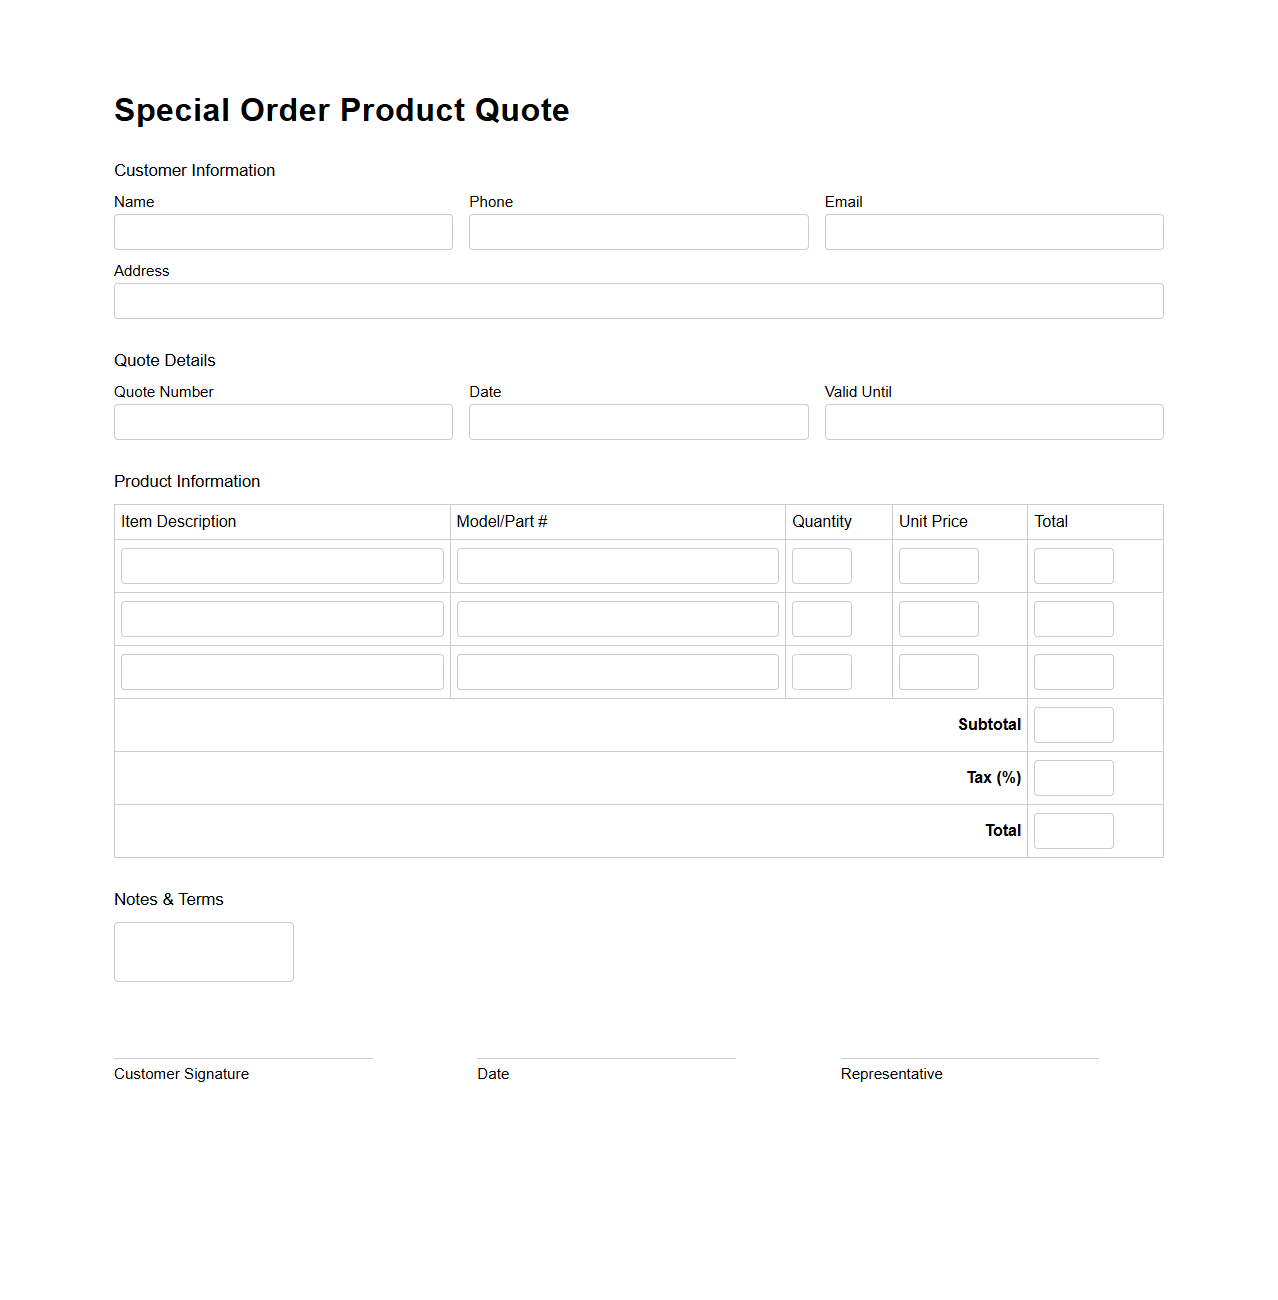Screen dimensions: 1278x1300
Task: Click the Phone input field
Action: point(638,232)
